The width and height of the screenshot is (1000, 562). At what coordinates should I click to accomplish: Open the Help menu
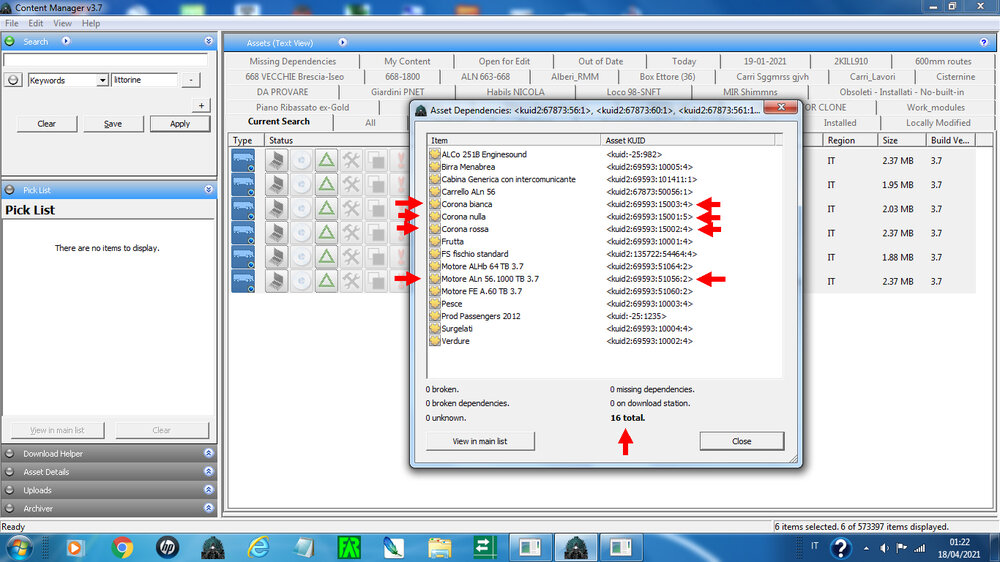coord(91,24)
